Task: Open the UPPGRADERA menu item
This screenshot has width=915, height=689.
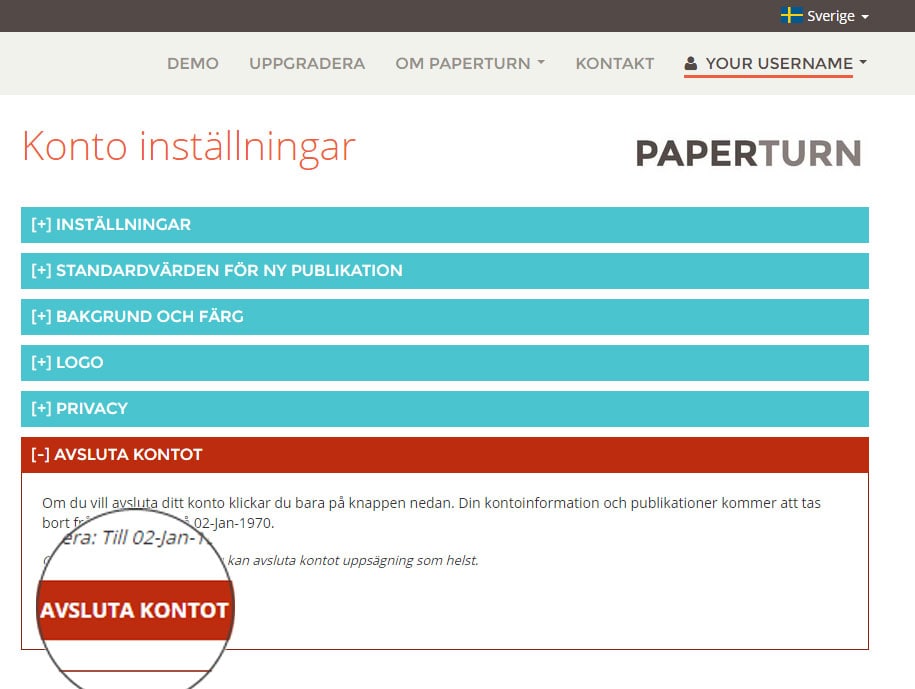Action: pos(307,63)
